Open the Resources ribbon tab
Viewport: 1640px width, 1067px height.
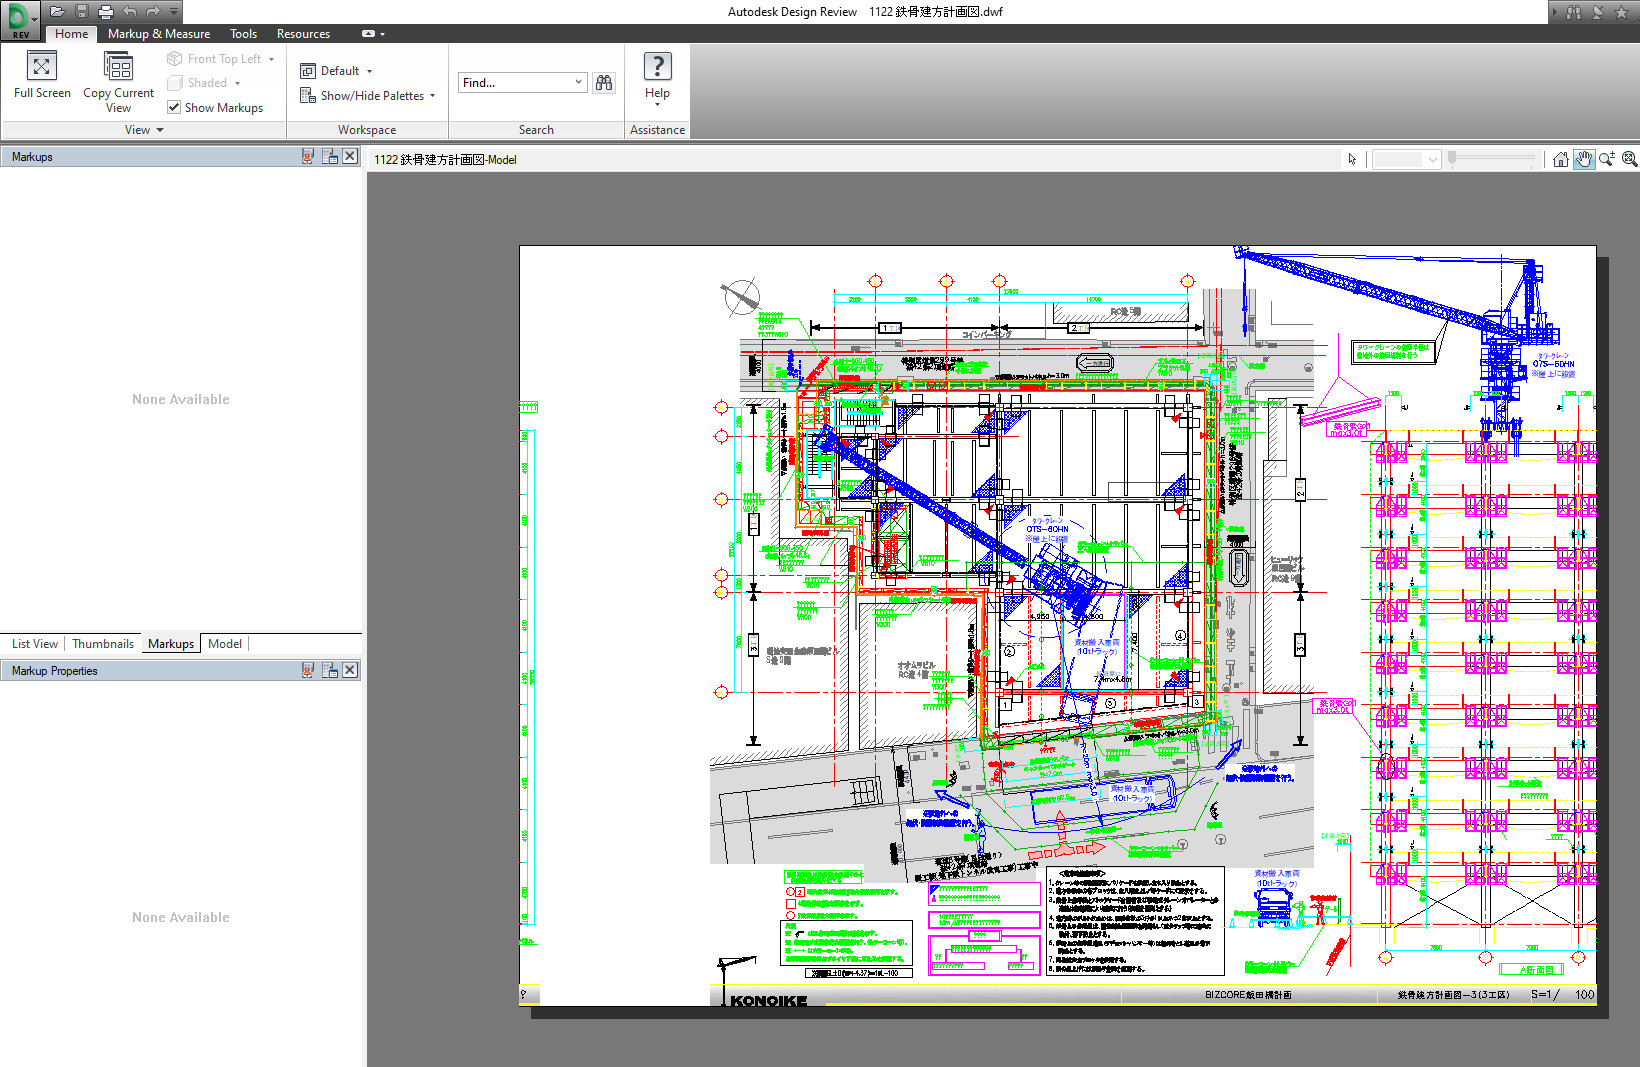[x=303, y=34]
